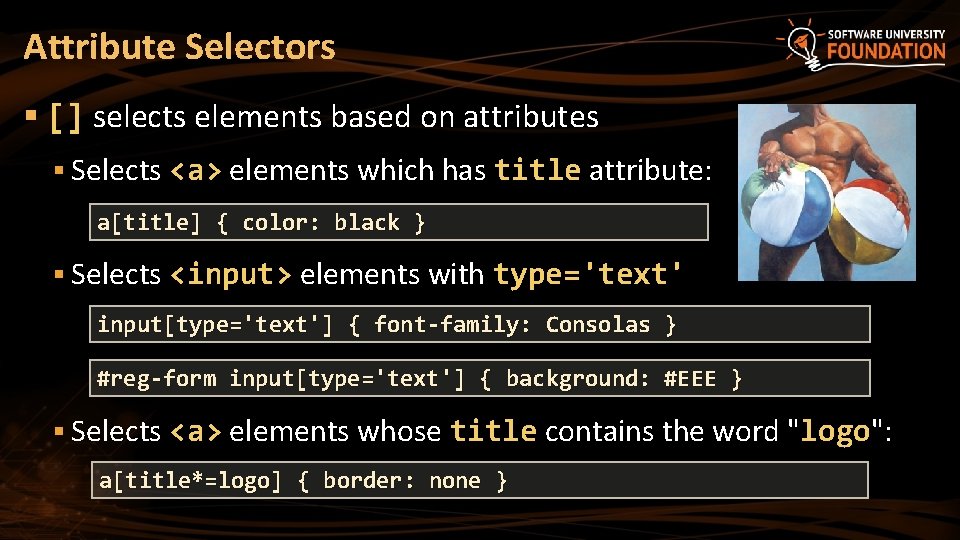The width and height of the screenshot is (960, 540).
Task: Click the code box "a[title] { color: black }"
Action: [399, 222]
